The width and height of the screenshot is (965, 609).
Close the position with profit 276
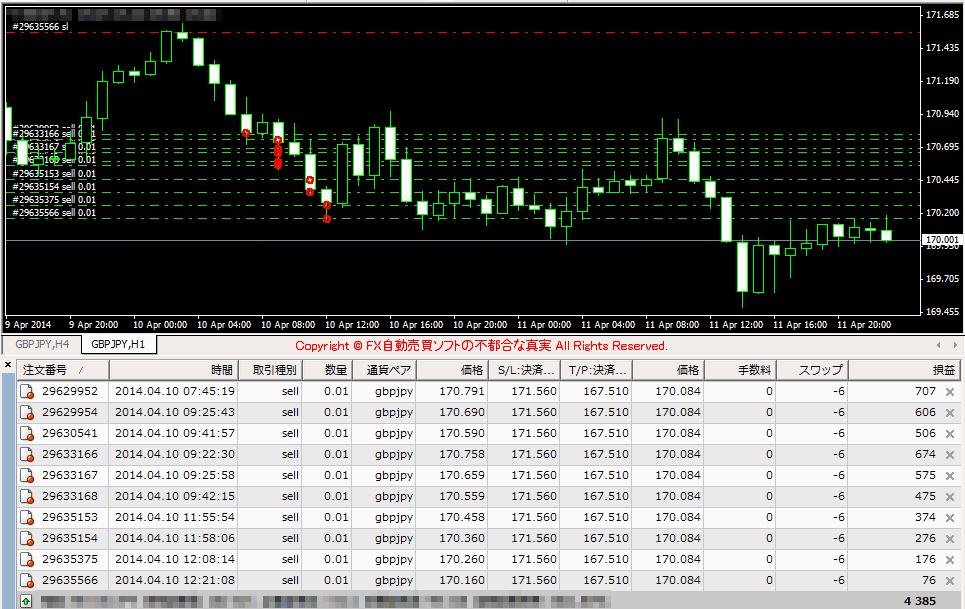pyautogui.click(x=950, y=538)
